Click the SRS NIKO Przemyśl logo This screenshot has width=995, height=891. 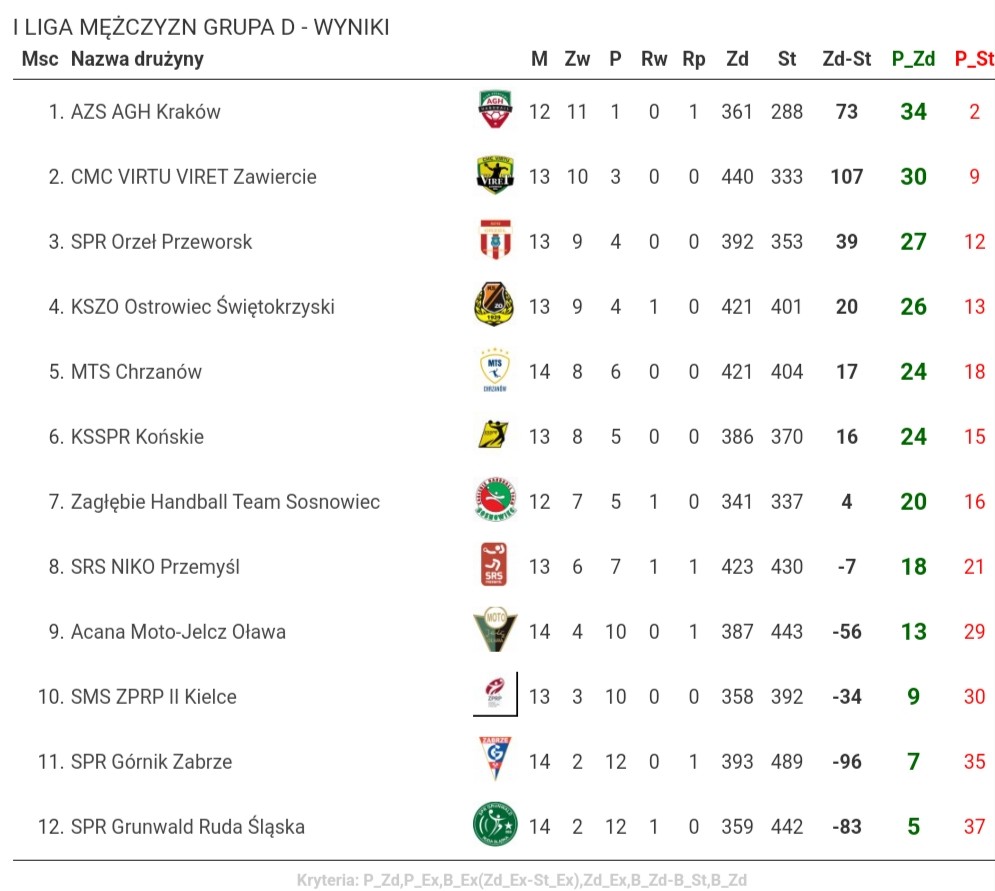(x=495, y=566)
